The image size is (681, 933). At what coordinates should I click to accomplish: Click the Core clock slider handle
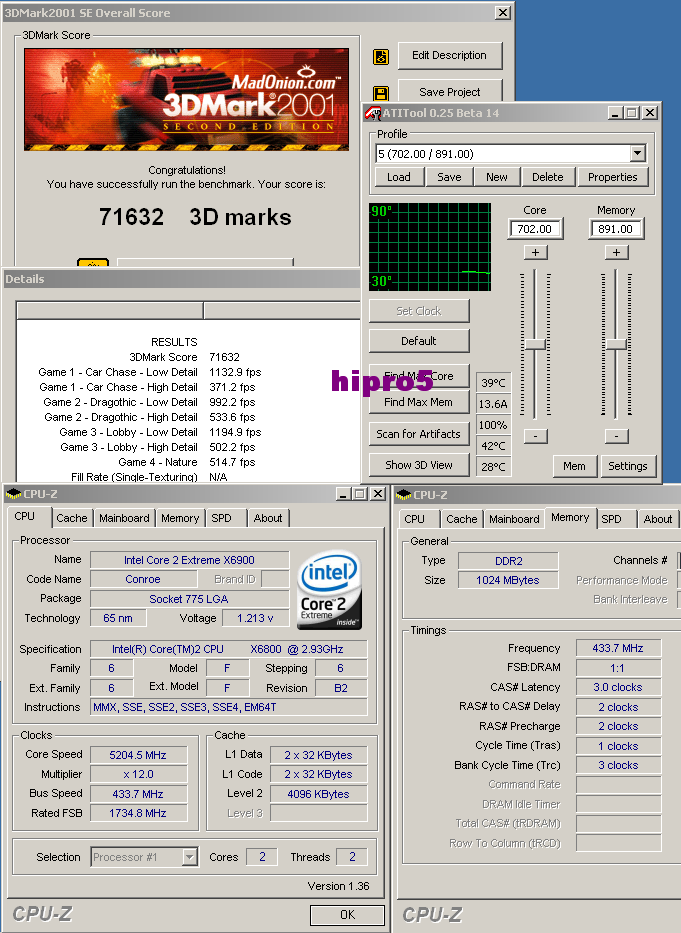click(x=535, y=344)
